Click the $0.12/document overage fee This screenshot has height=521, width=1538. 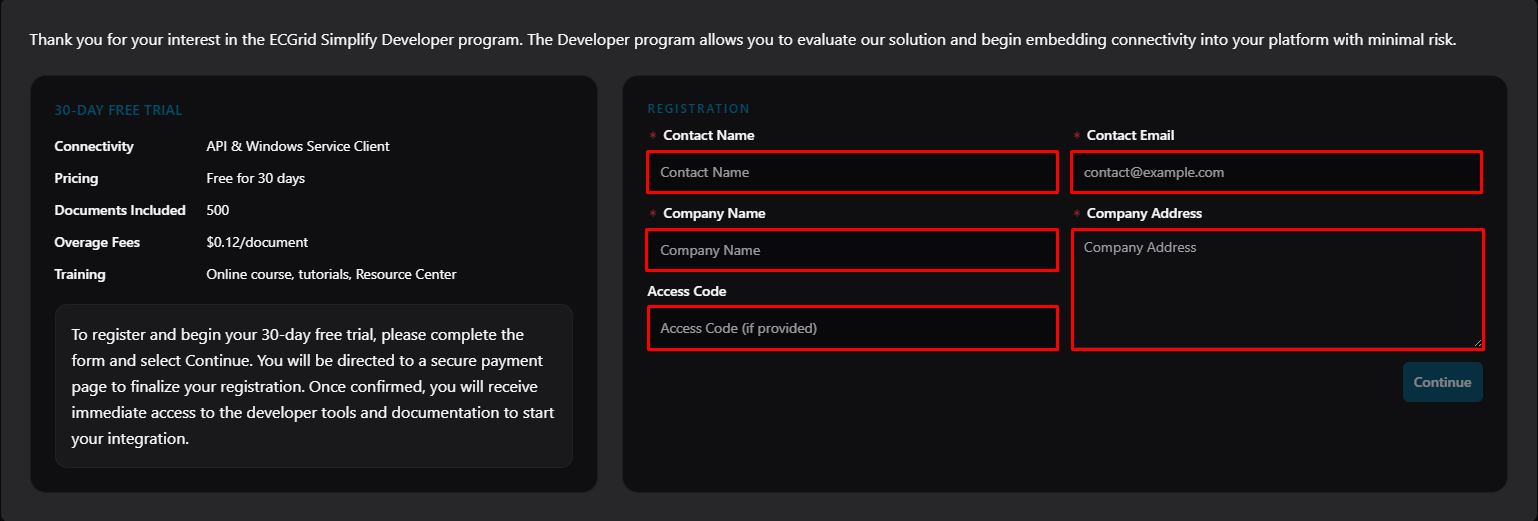pos(257,242)
